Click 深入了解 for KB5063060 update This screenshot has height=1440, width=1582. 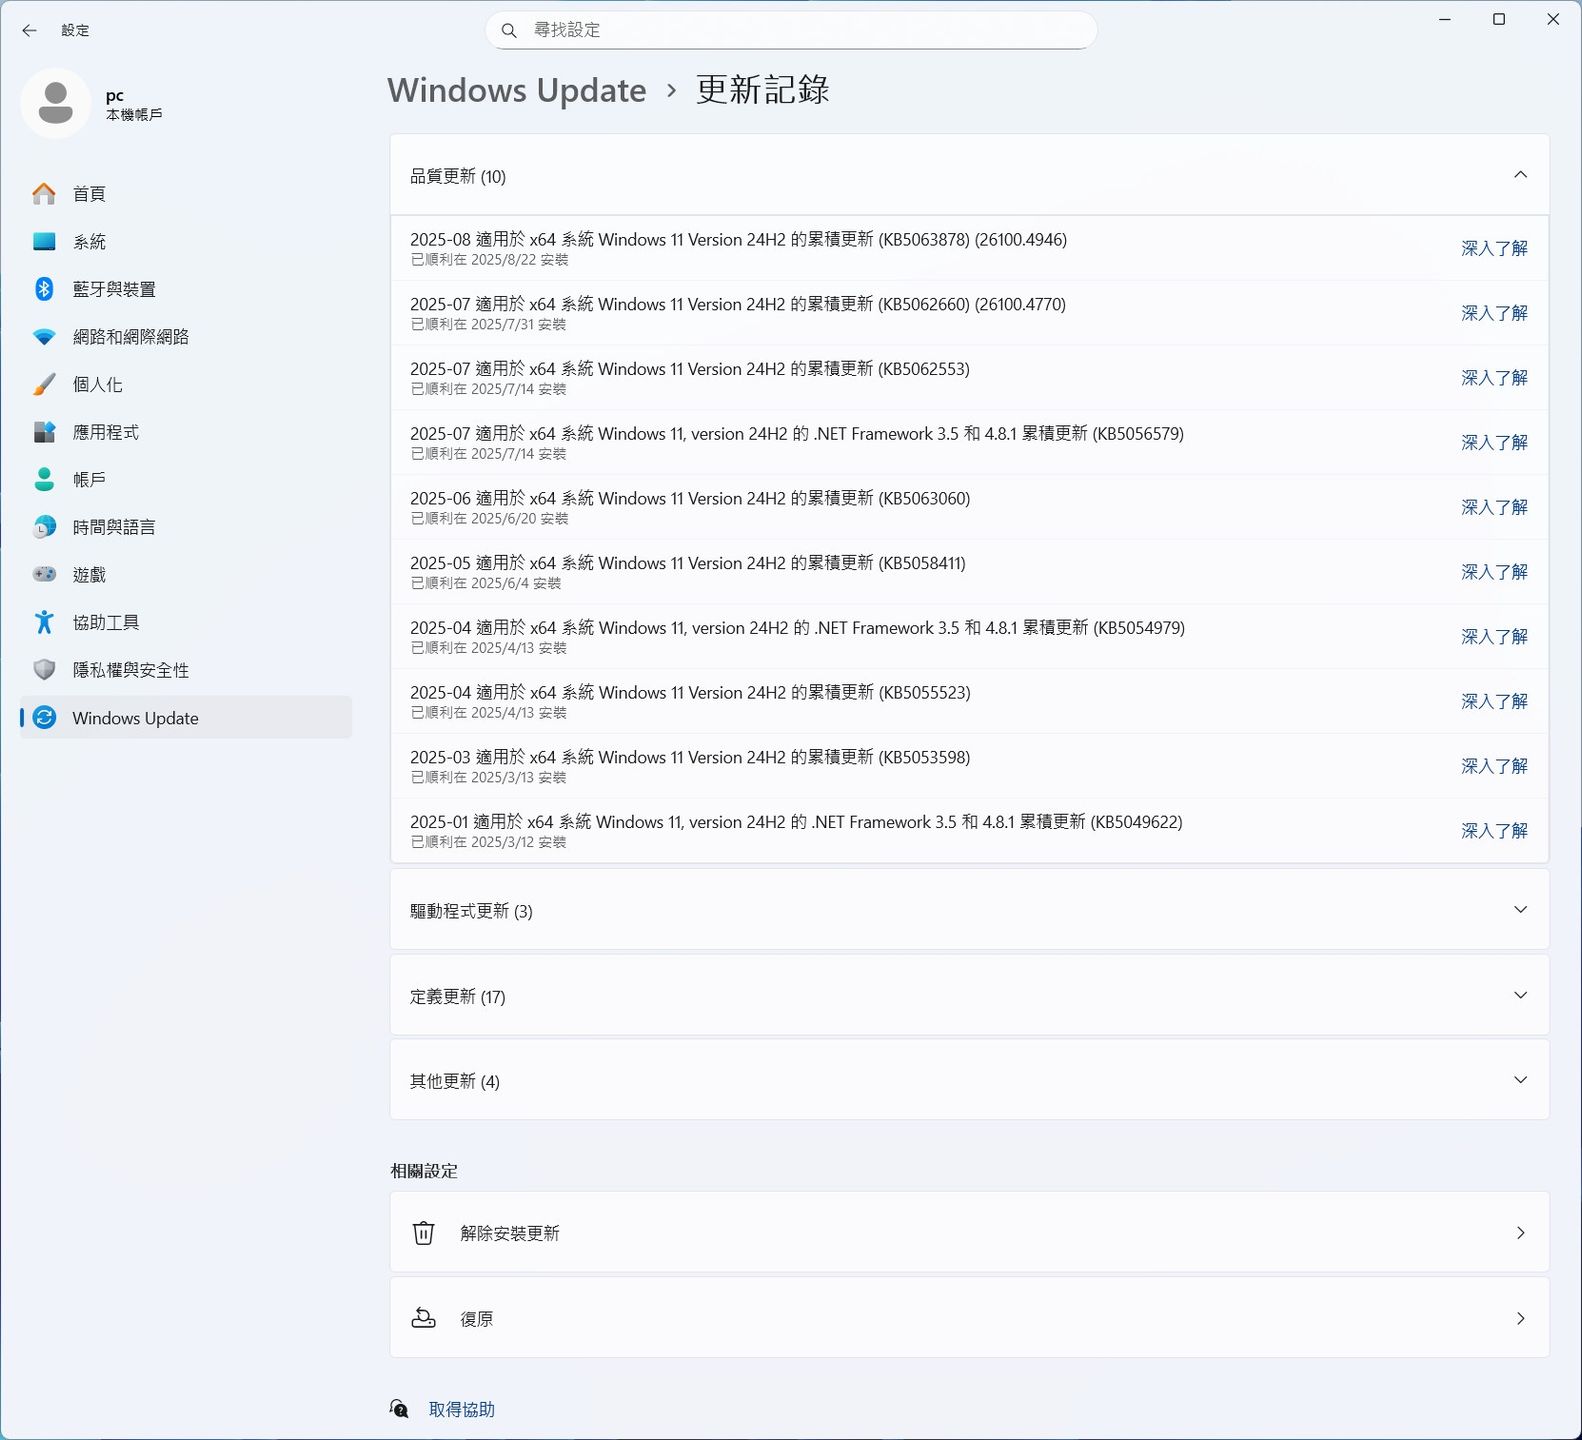(x=1494, y=507)
